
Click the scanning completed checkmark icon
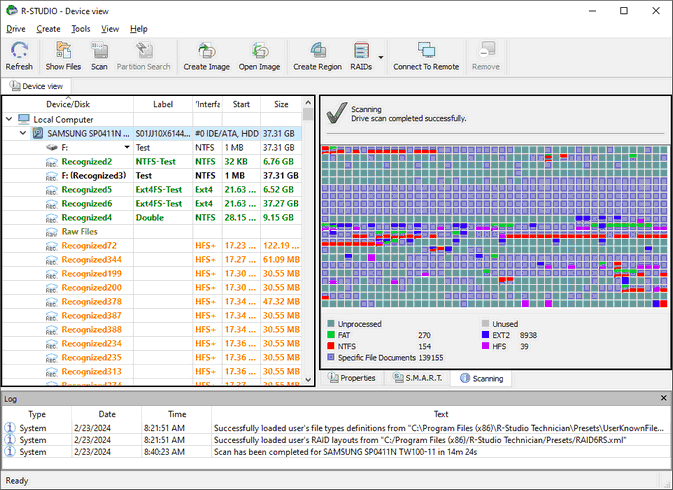(x=336, y=113)
